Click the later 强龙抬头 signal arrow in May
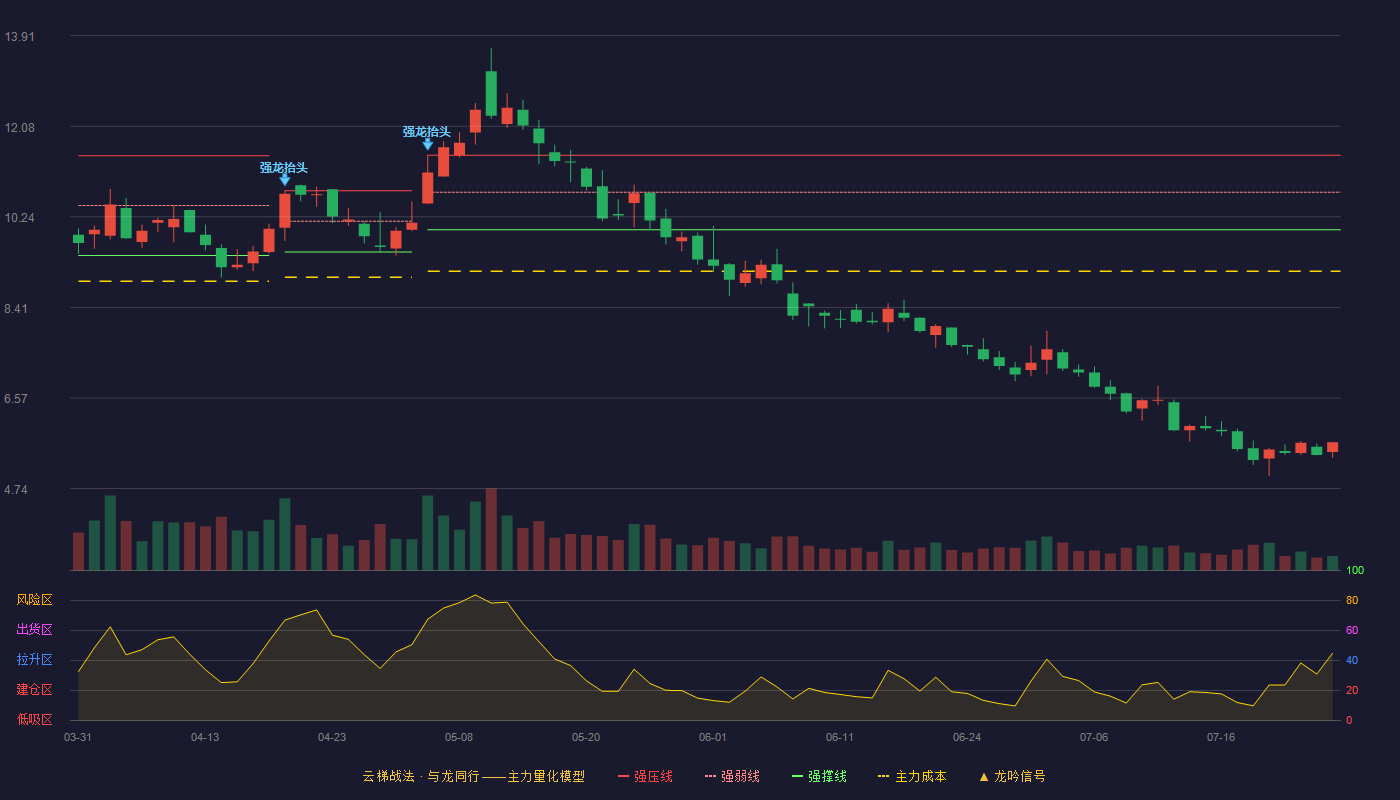Screen dimensions: 1400x800 [x=428, y=144]
